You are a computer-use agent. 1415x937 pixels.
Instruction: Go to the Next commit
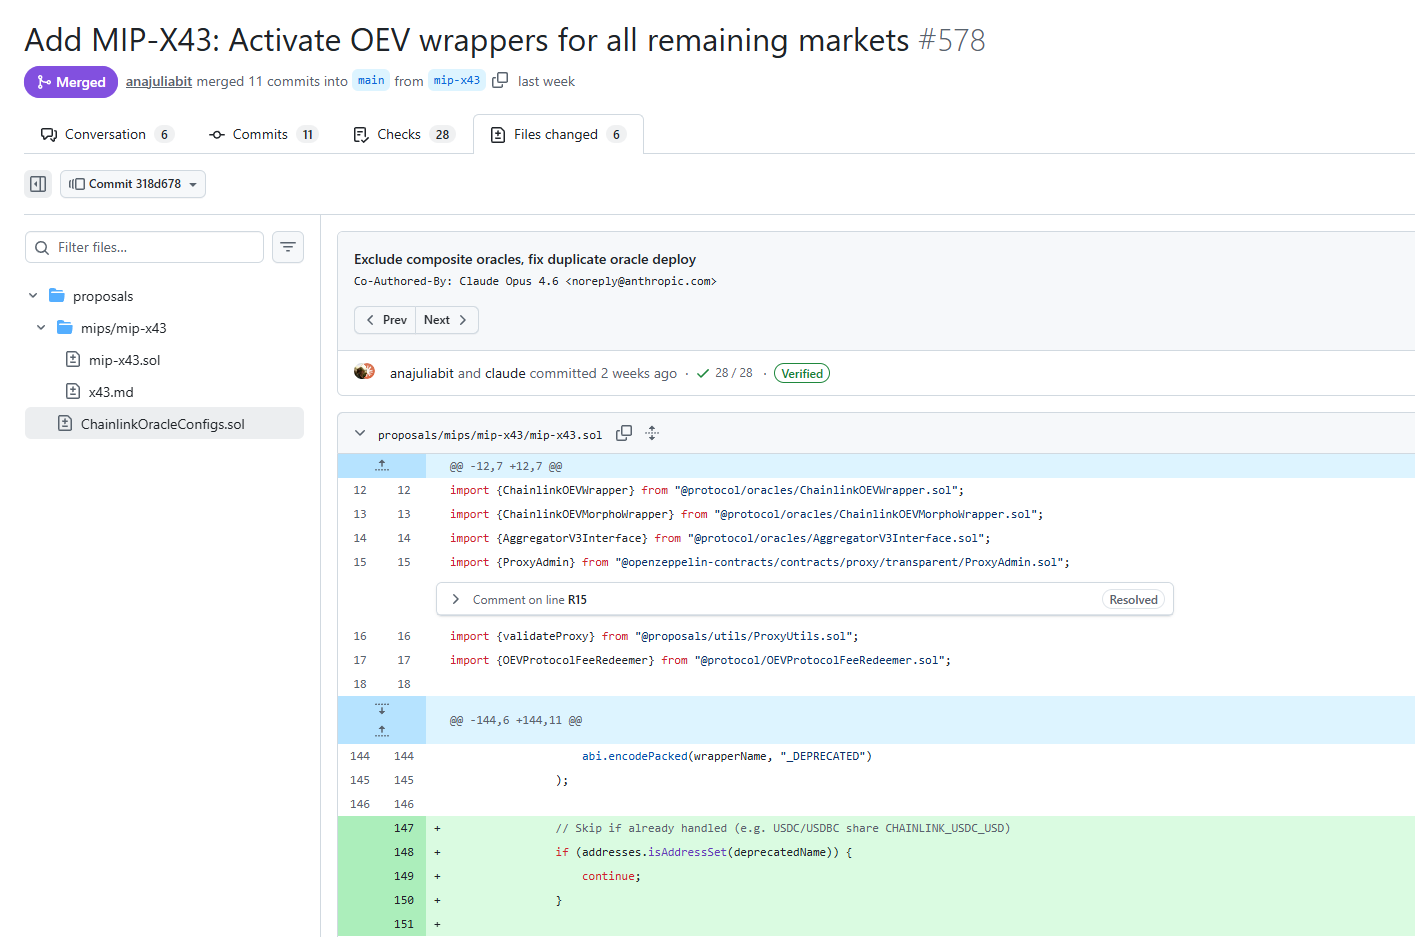tap(446, 320)
